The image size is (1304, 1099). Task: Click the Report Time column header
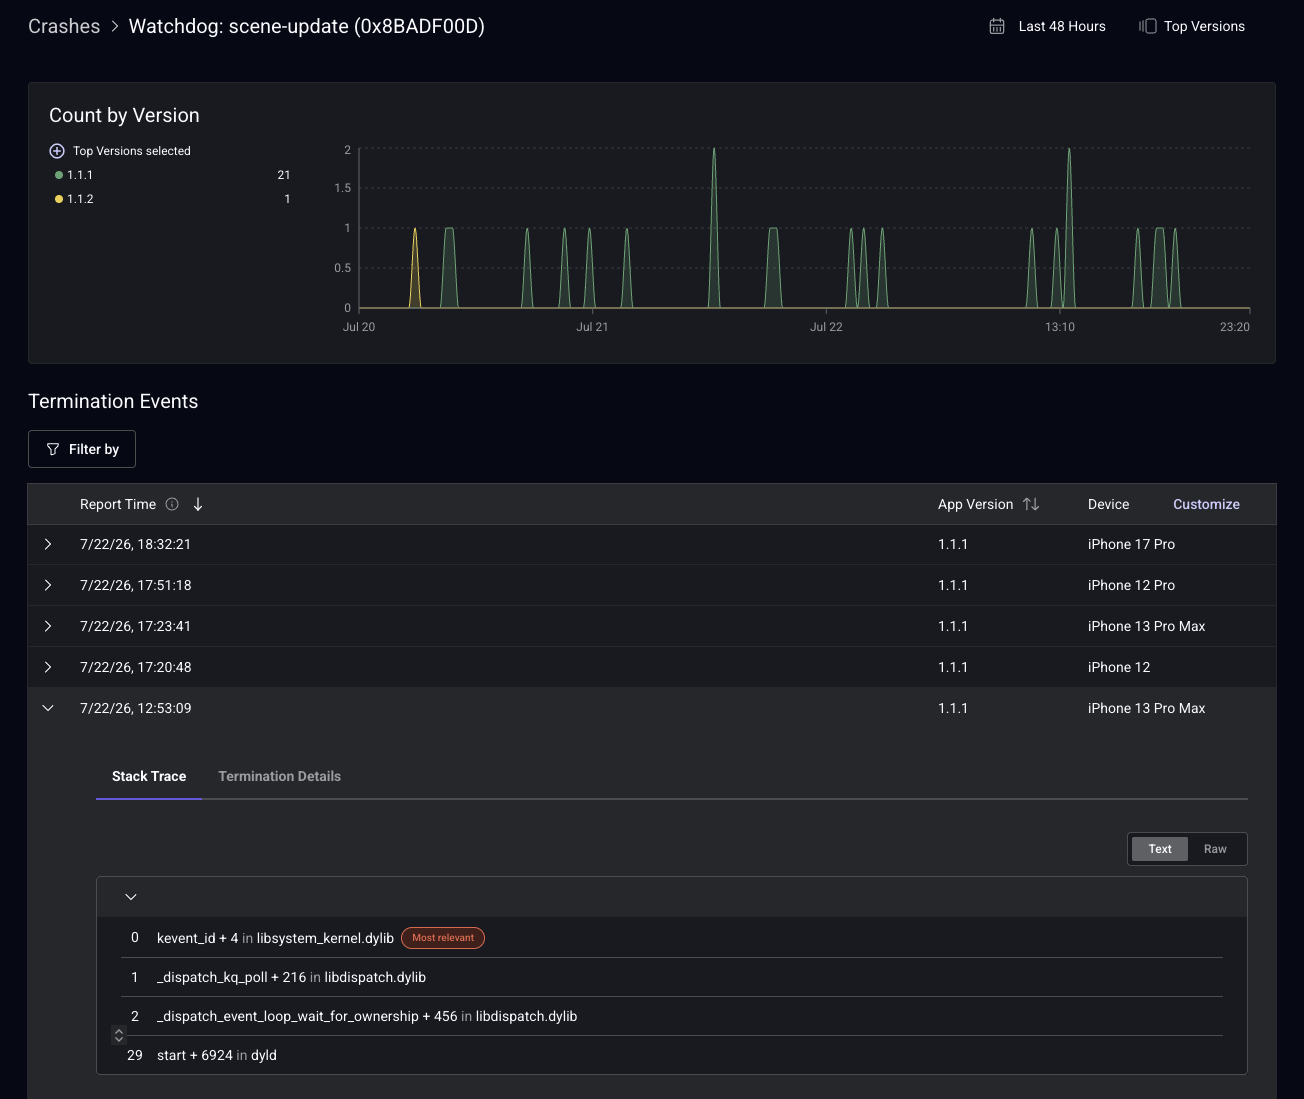(x=118, y=504)
